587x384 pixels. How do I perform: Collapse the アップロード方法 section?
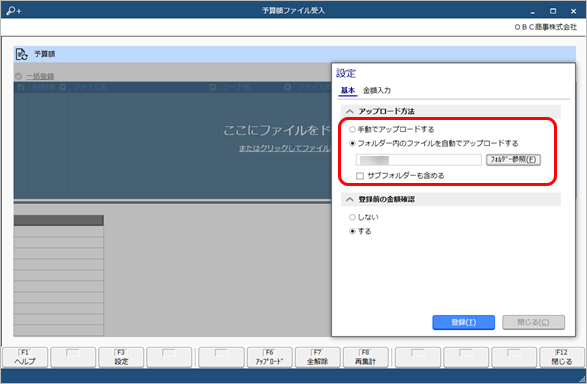pyautogui.click(x=350, y=112)
